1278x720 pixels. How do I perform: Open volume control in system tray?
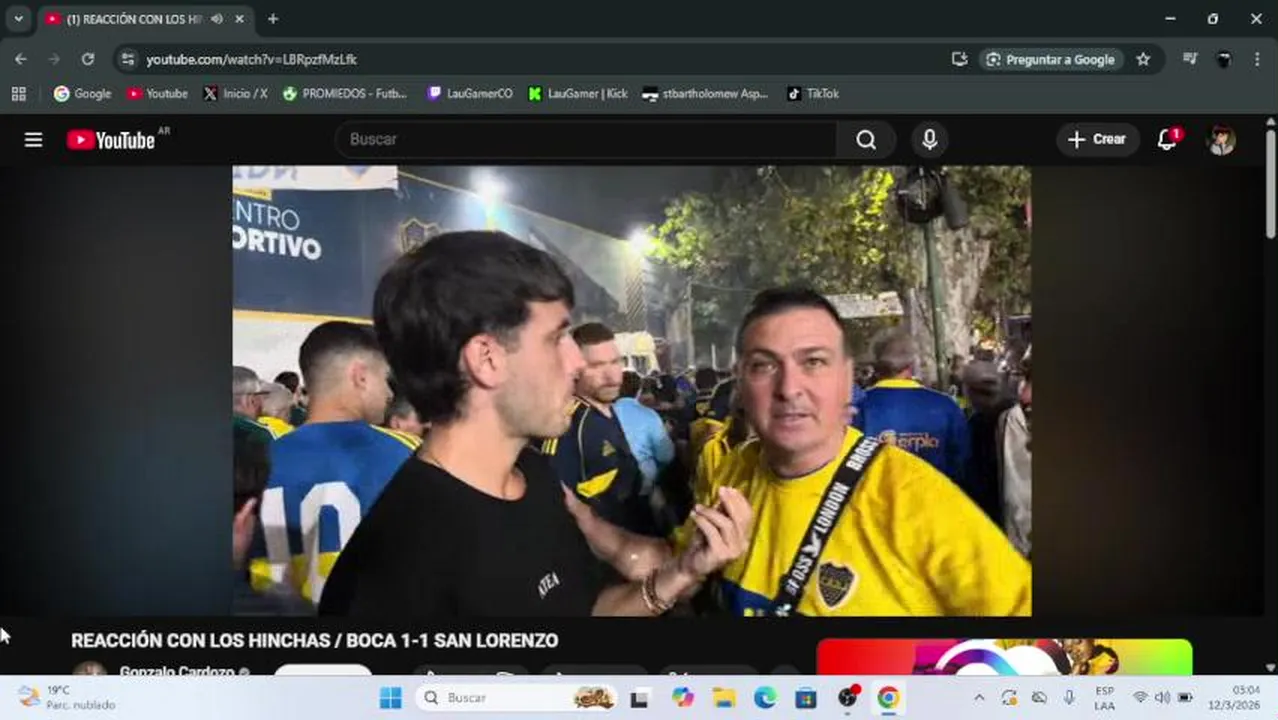click(x=1162, y=698)
